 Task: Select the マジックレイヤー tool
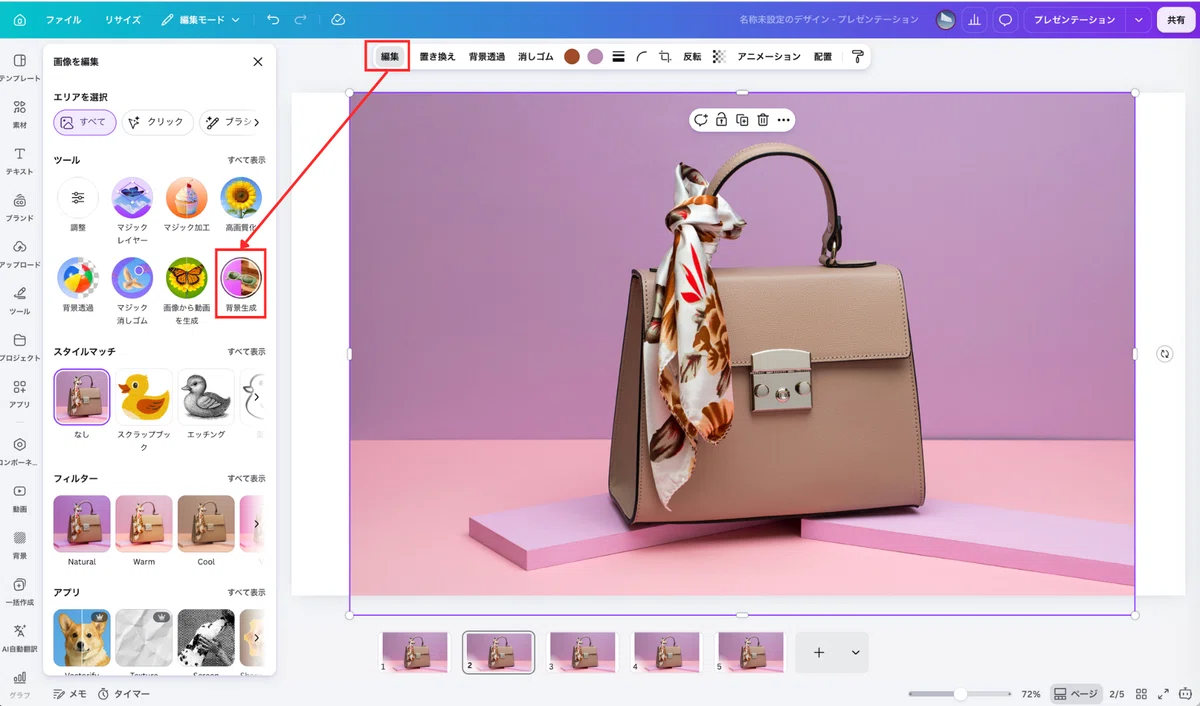pos(132,211)
